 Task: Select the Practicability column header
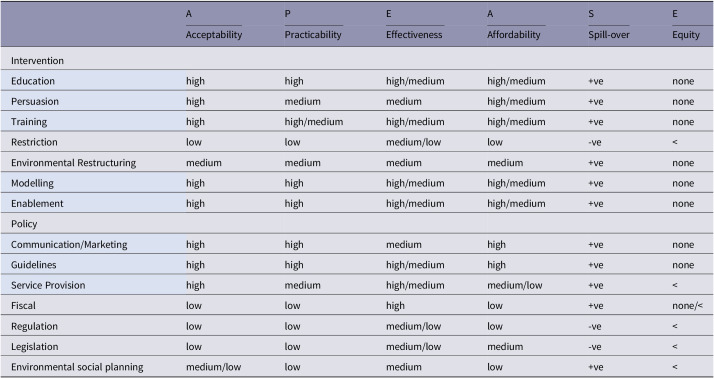tap(313, 35)
